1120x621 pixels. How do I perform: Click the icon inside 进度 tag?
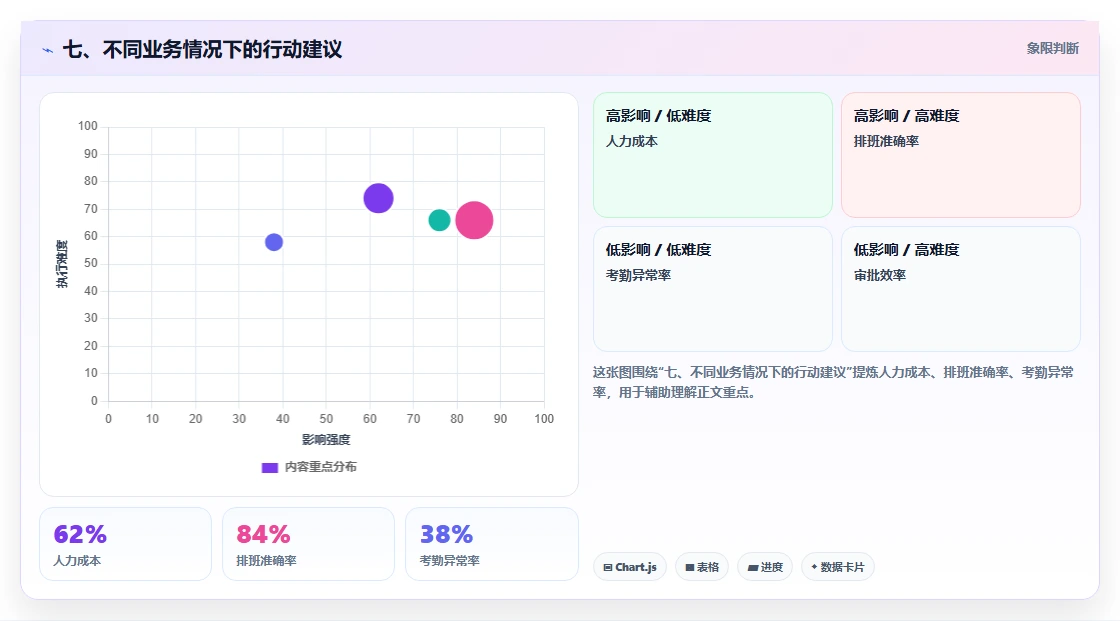(x=753, y=567)
